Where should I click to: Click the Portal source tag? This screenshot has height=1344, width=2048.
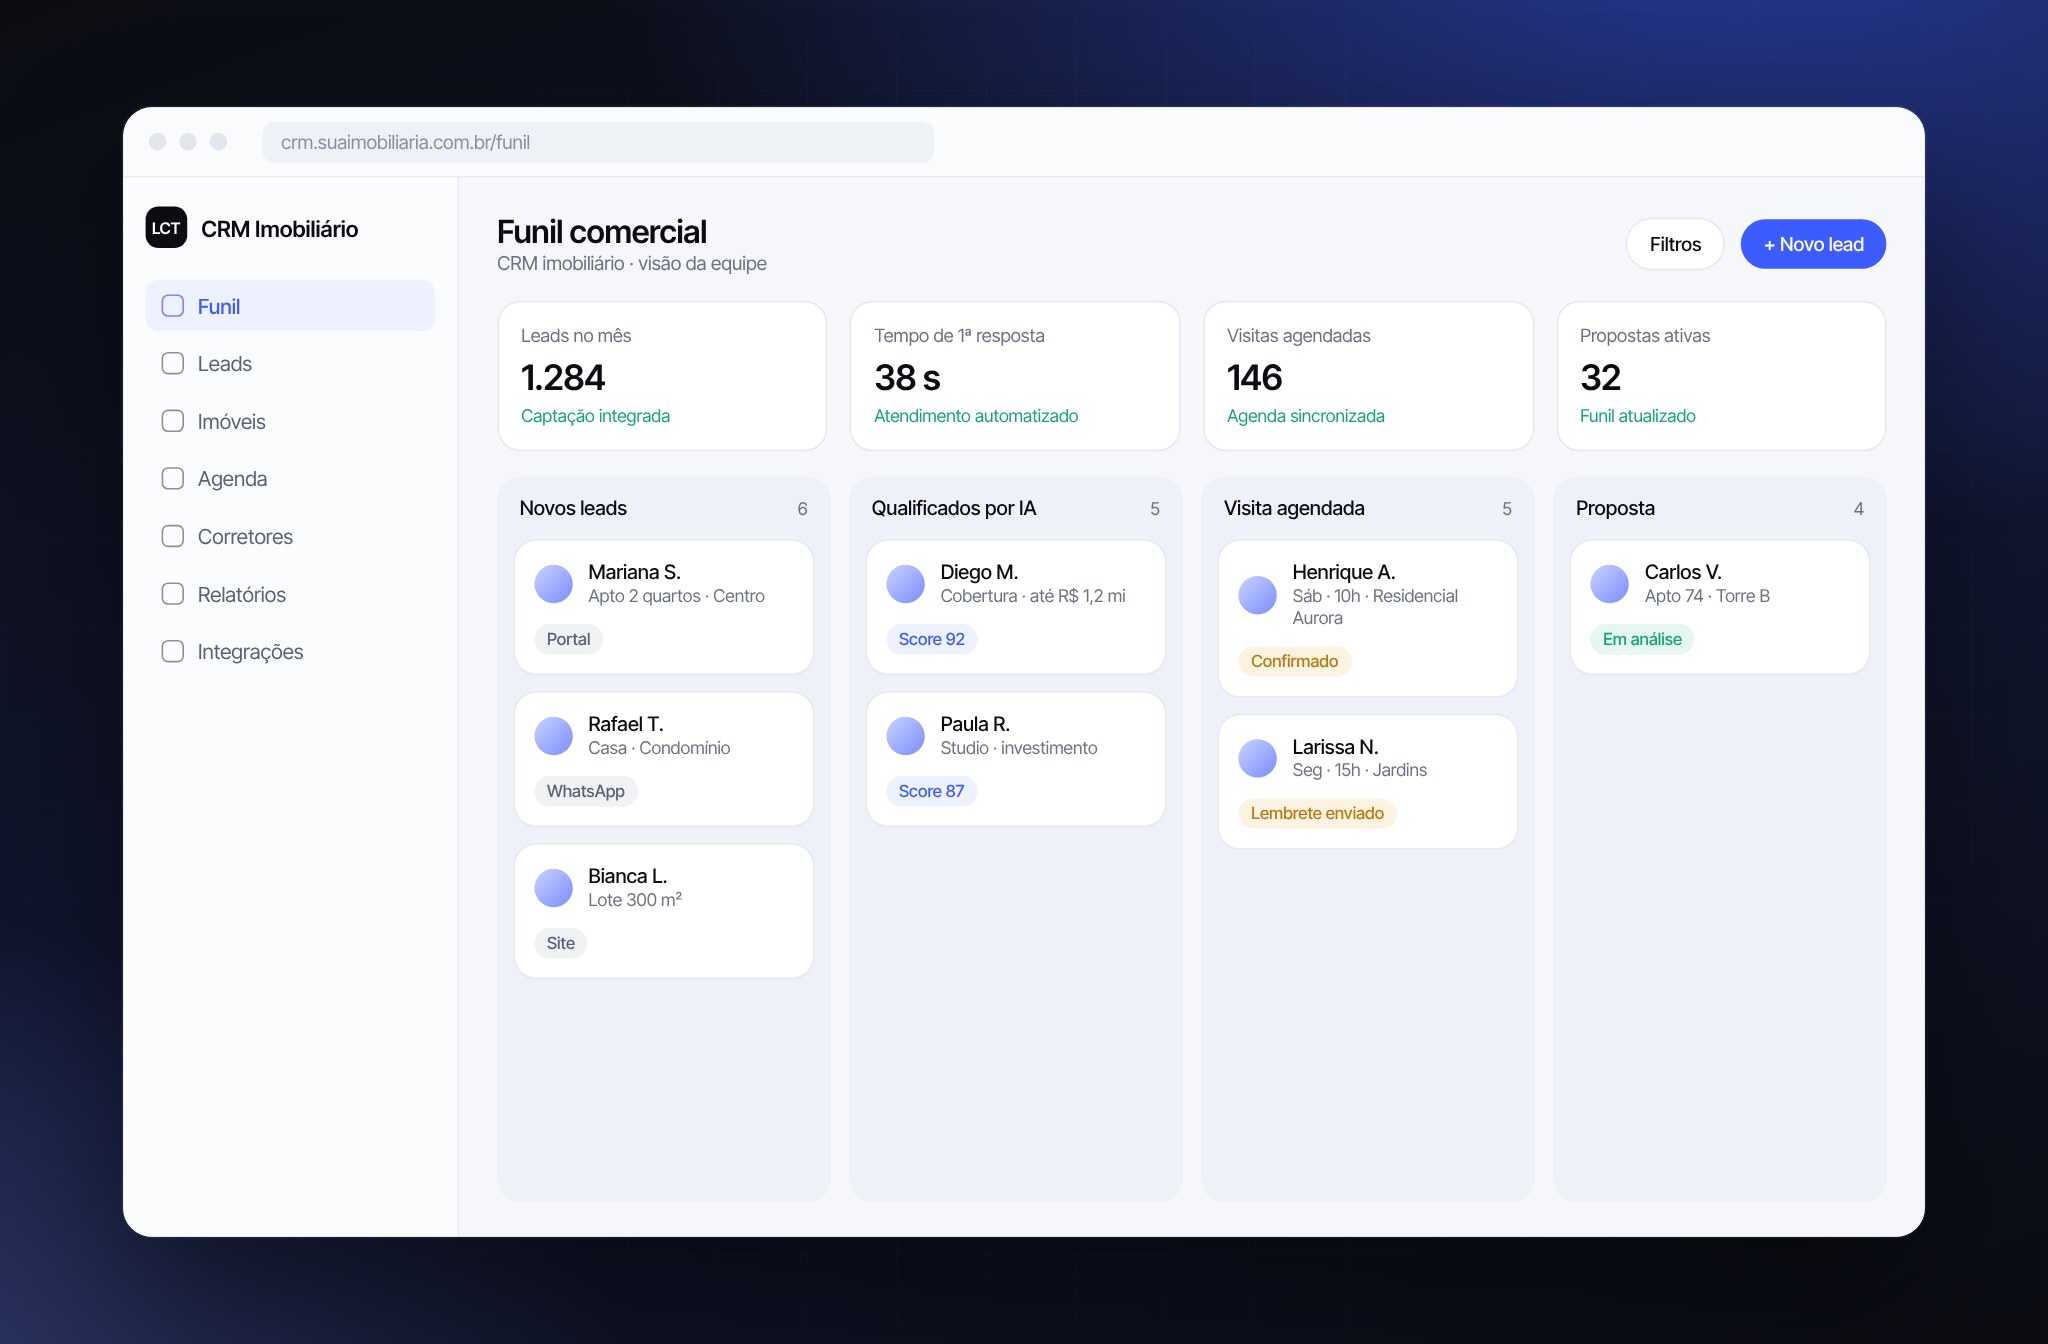(x=568, y=639)
